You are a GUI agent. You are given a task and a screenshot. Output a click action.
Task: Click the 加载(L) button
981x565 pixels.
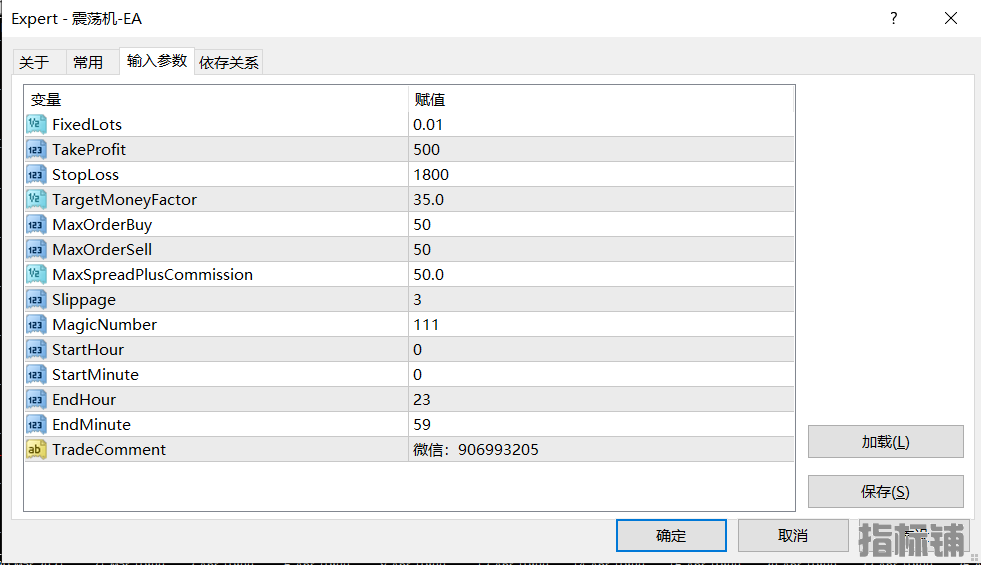tap(885, 442)
